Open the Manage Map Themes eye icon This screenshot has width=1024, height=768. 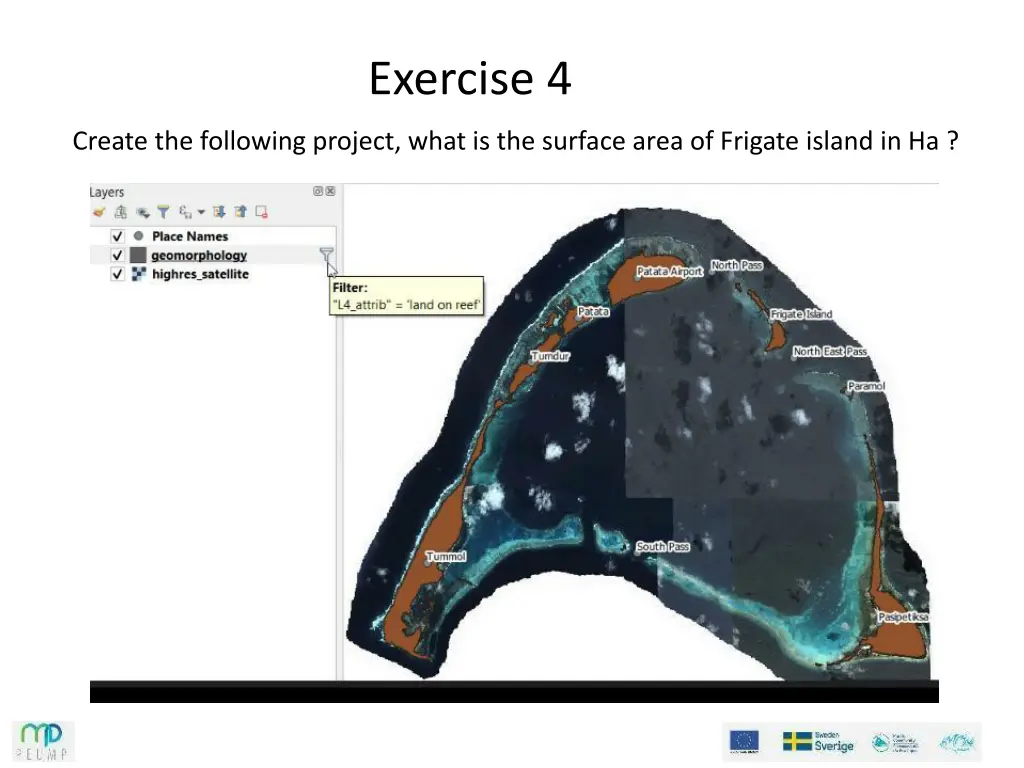[x=142, y=212]
